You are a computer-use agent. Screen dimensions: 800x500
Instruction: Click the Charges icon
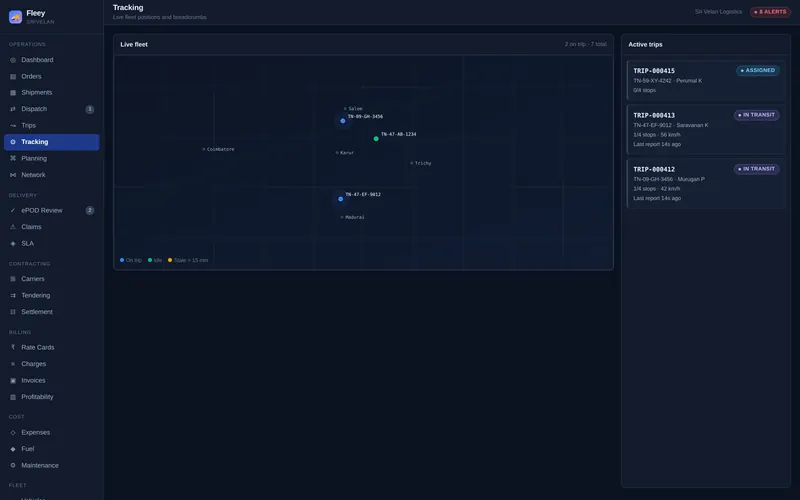13,364
